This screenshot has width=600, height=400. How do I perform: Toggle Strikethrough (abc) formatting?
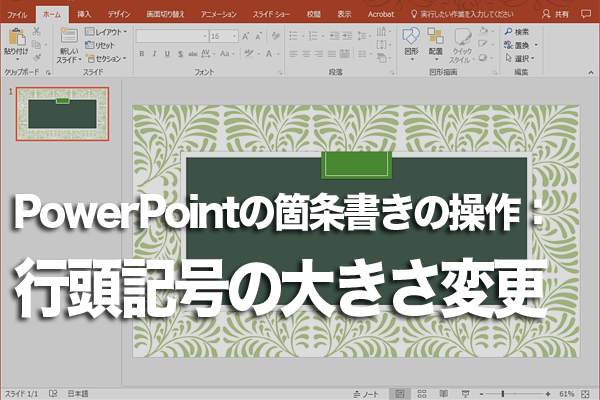coord(193,54)
